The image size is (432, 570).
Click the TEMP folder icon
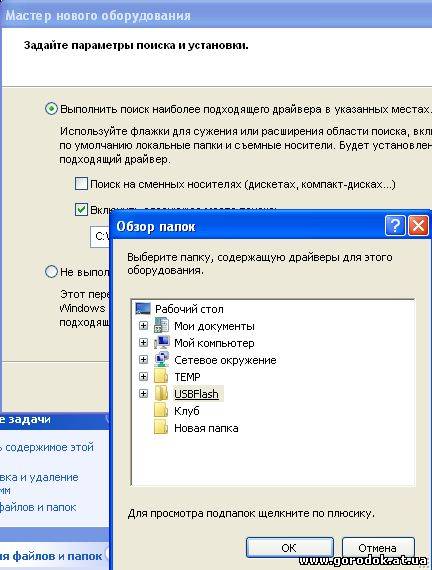pos(161,376)
